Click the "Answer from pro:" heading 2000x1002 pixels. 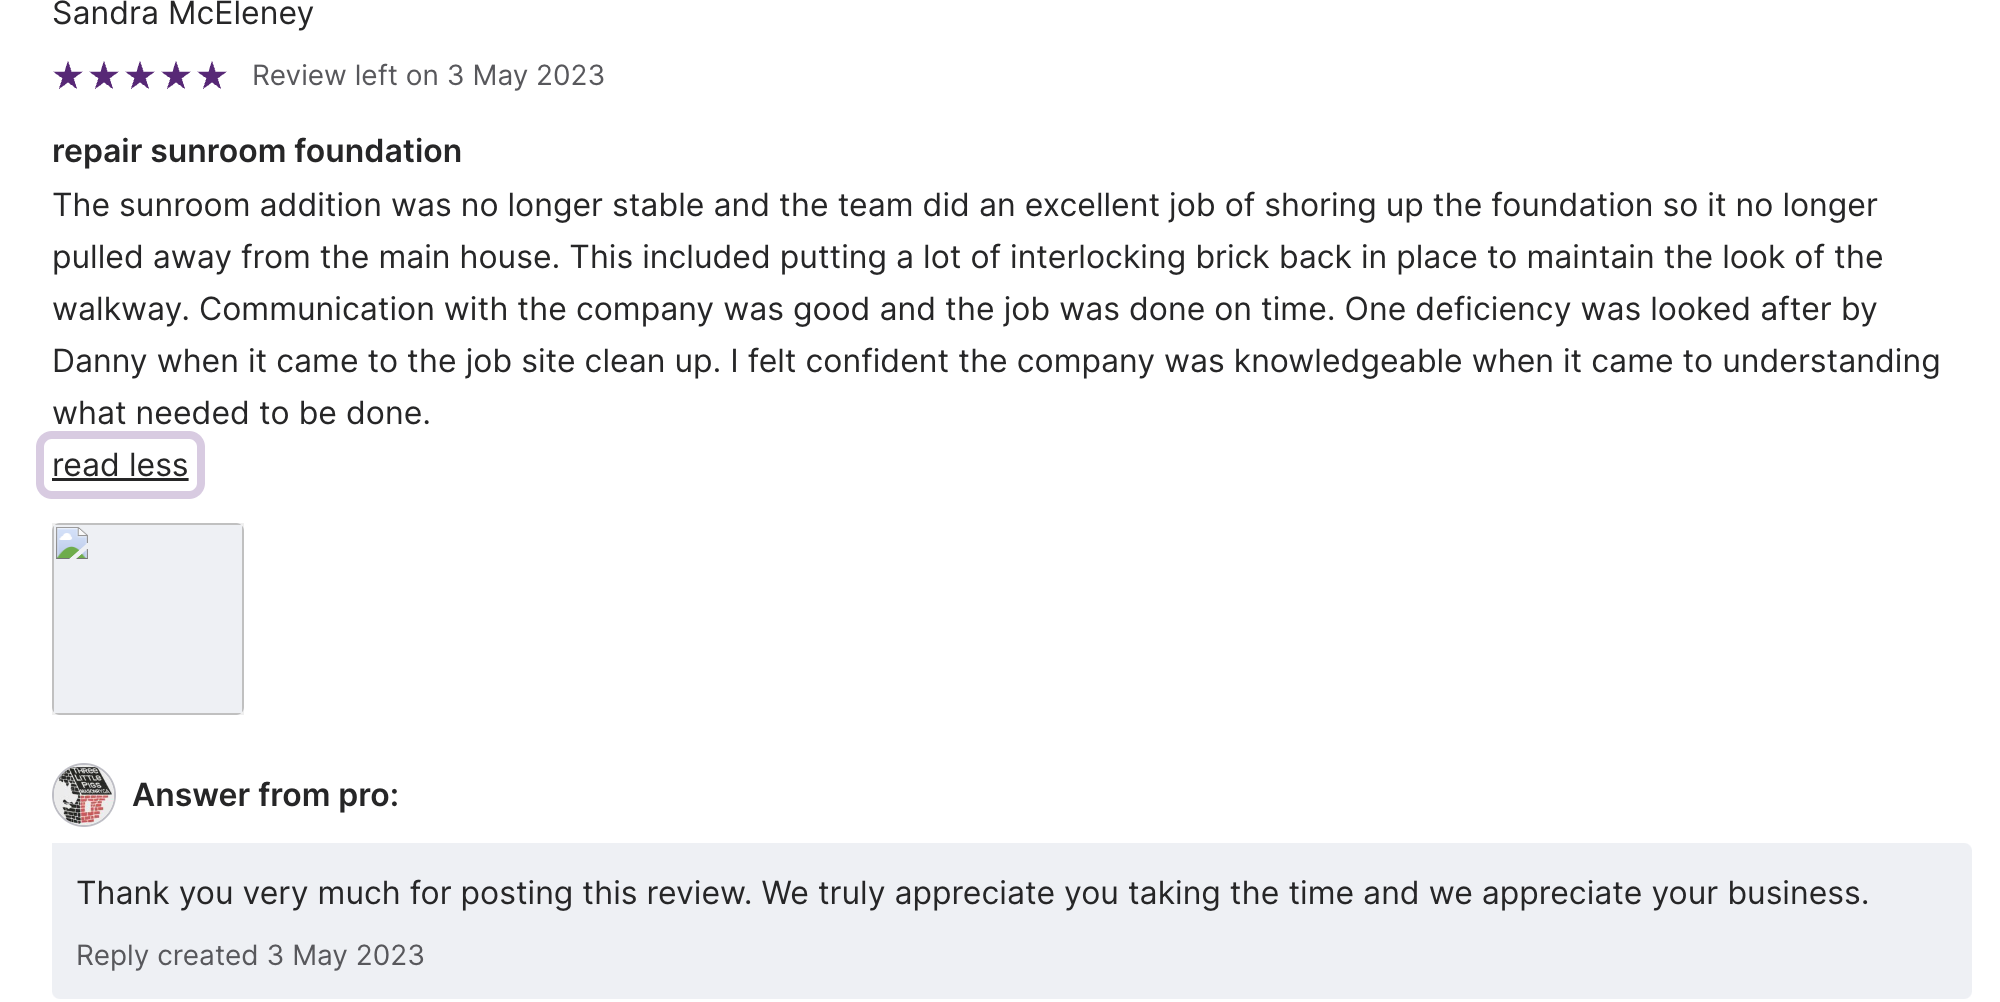[x=266, y=795]
